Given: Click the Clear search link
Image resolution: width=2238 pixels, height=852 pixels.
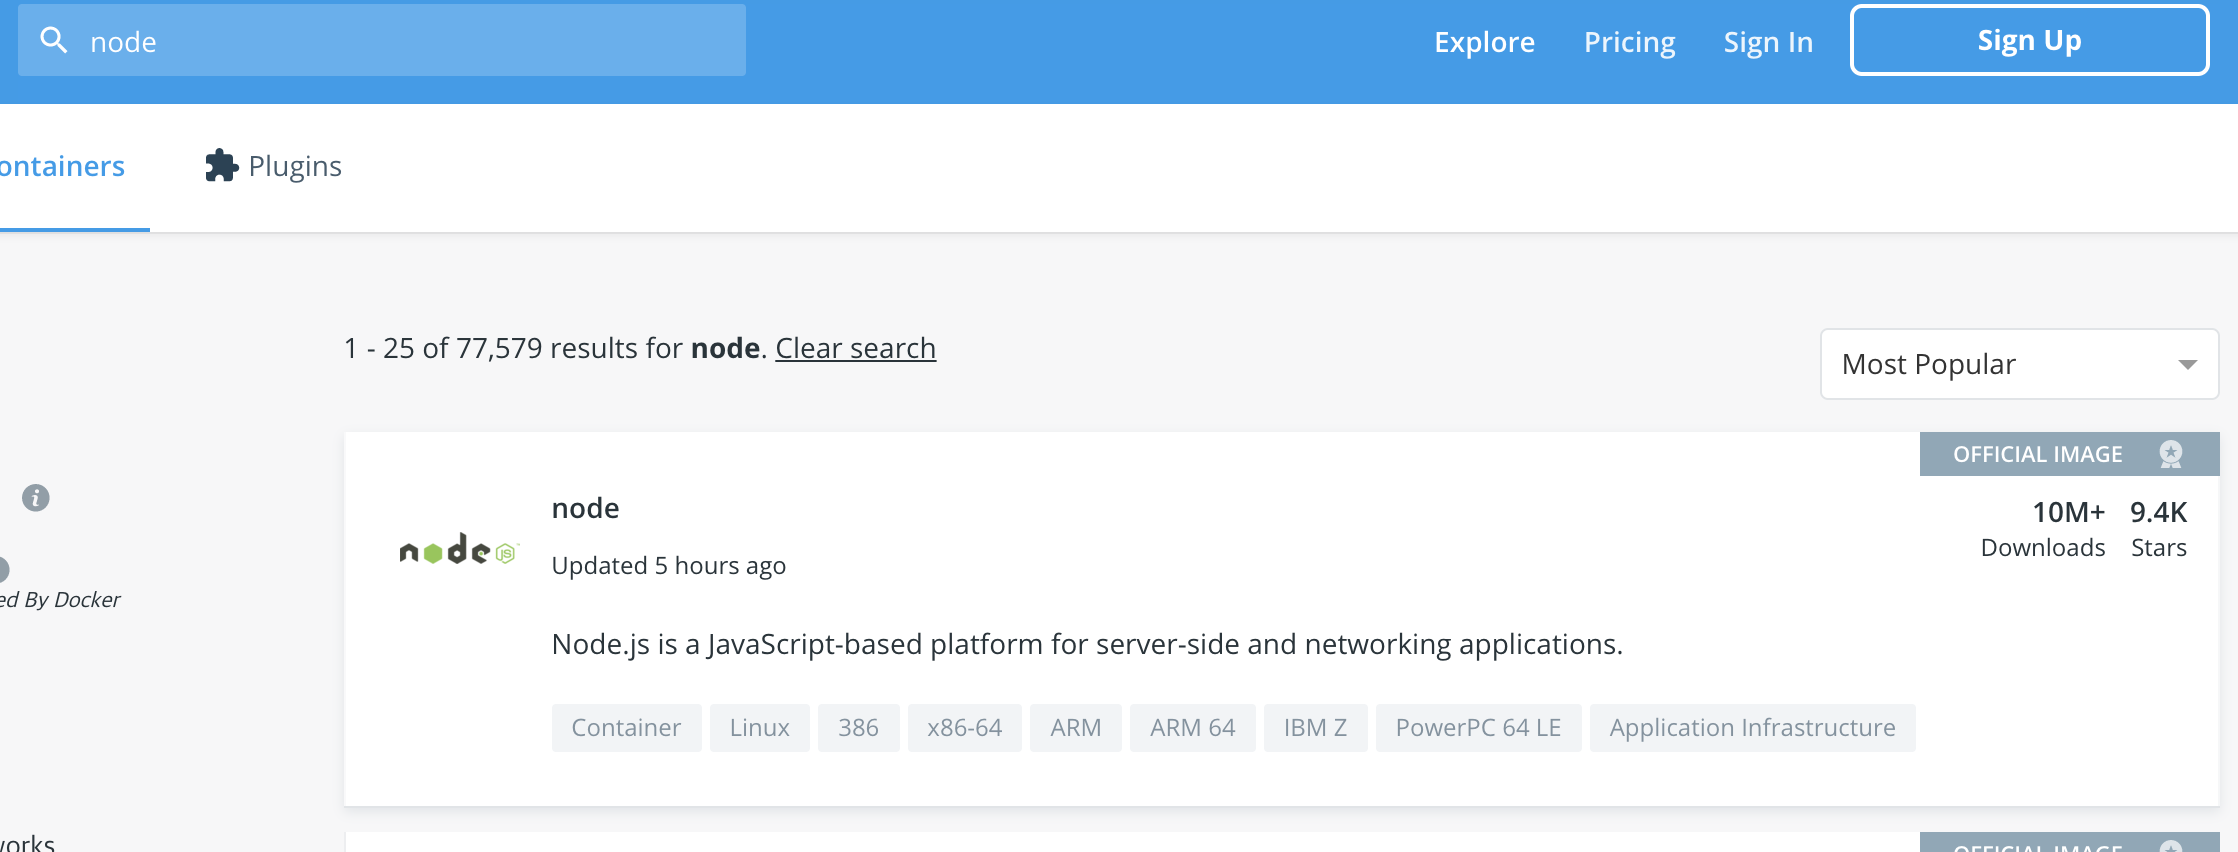Looking at the screenshot, I should [x=856, y=348].
